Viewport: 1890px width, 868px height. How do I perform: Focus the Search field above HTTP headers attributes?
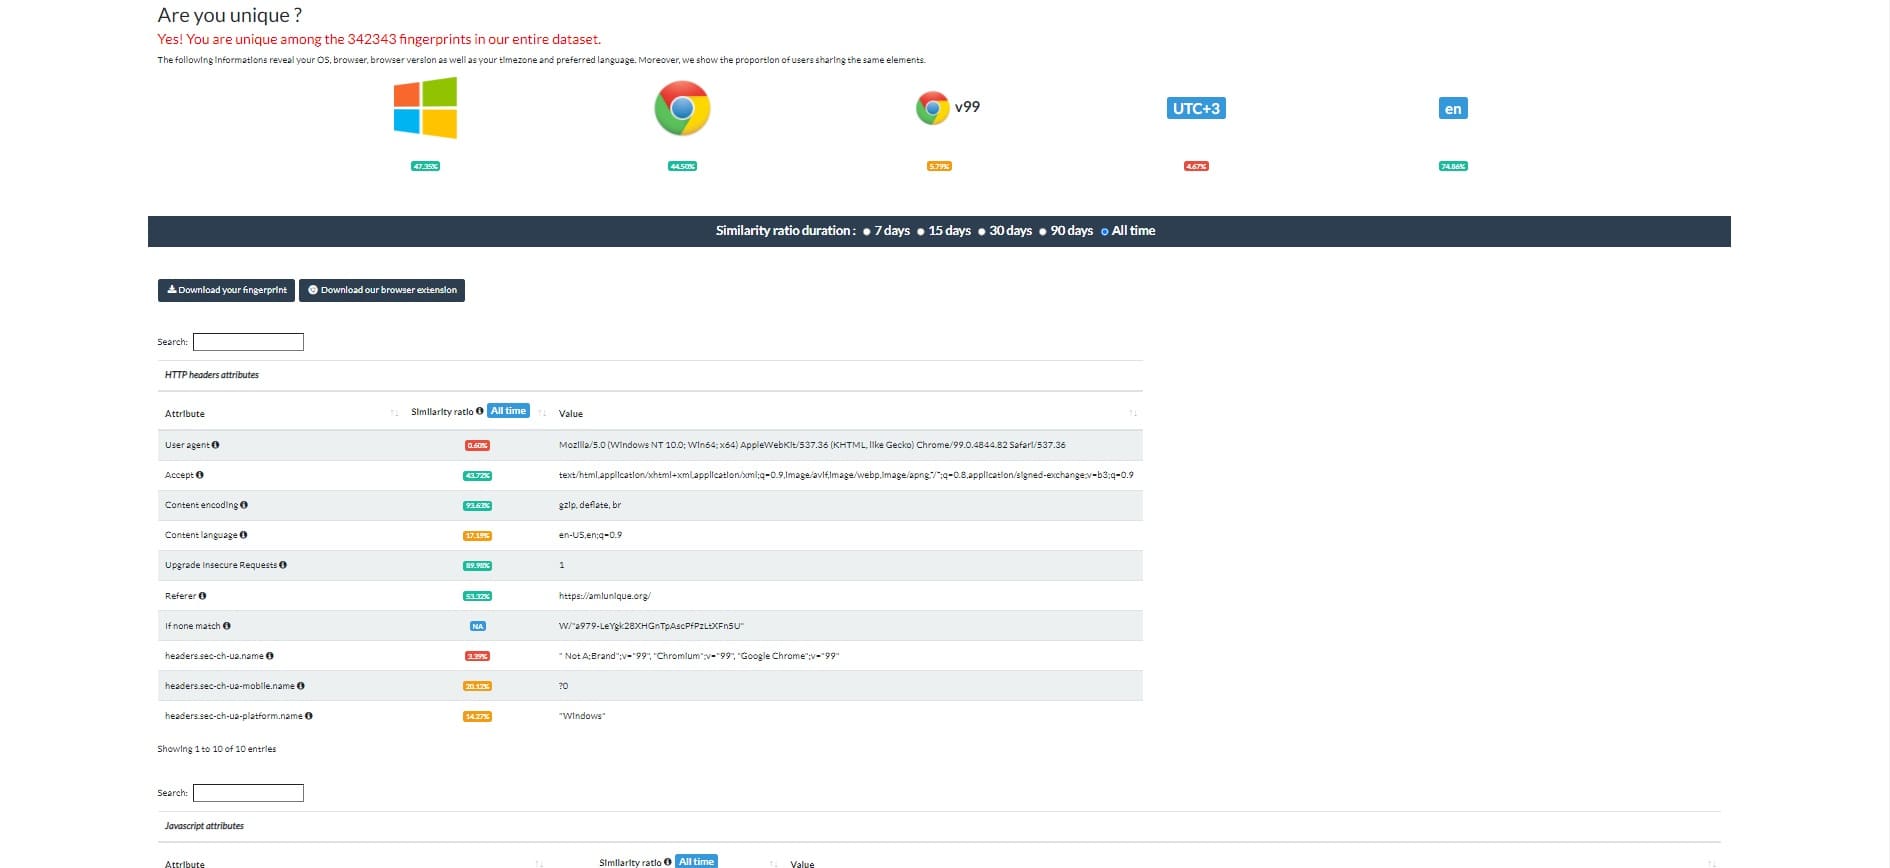(248, 342)
